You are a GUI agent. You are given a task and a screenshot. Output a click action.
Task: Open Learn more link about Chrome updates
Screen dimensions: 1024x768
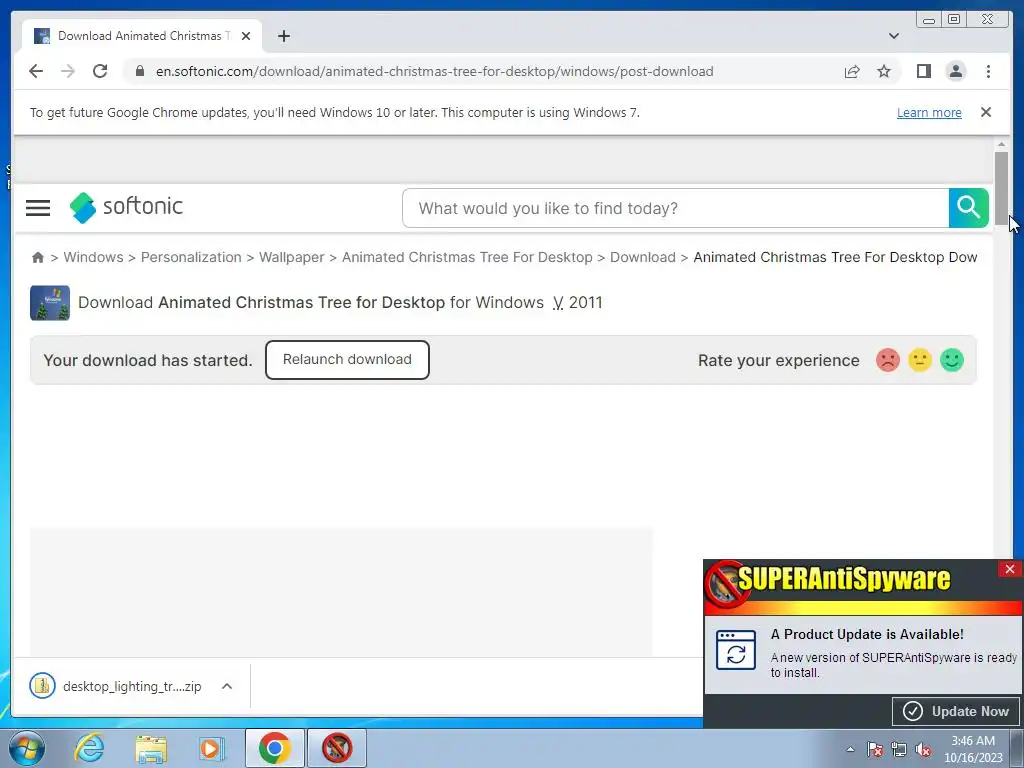[x=929, y=112]
